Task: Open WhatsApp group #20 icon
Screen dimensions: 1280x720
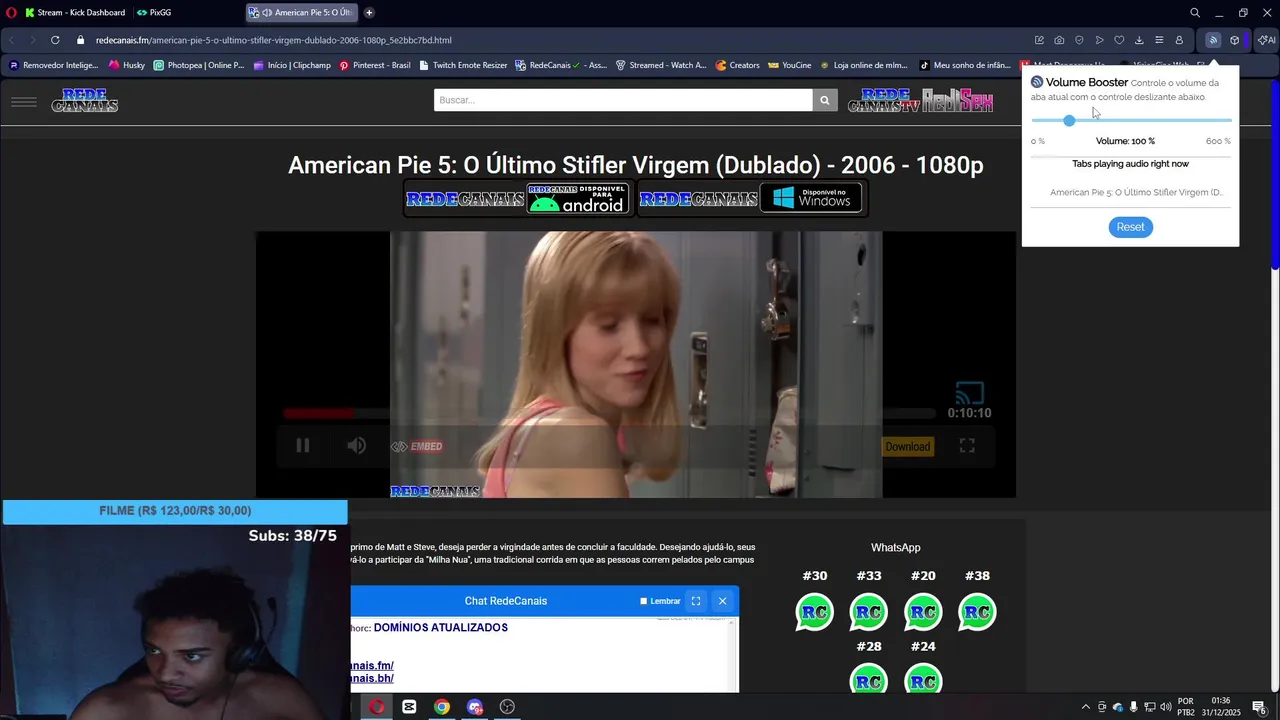Action: [x=923, y=612]
